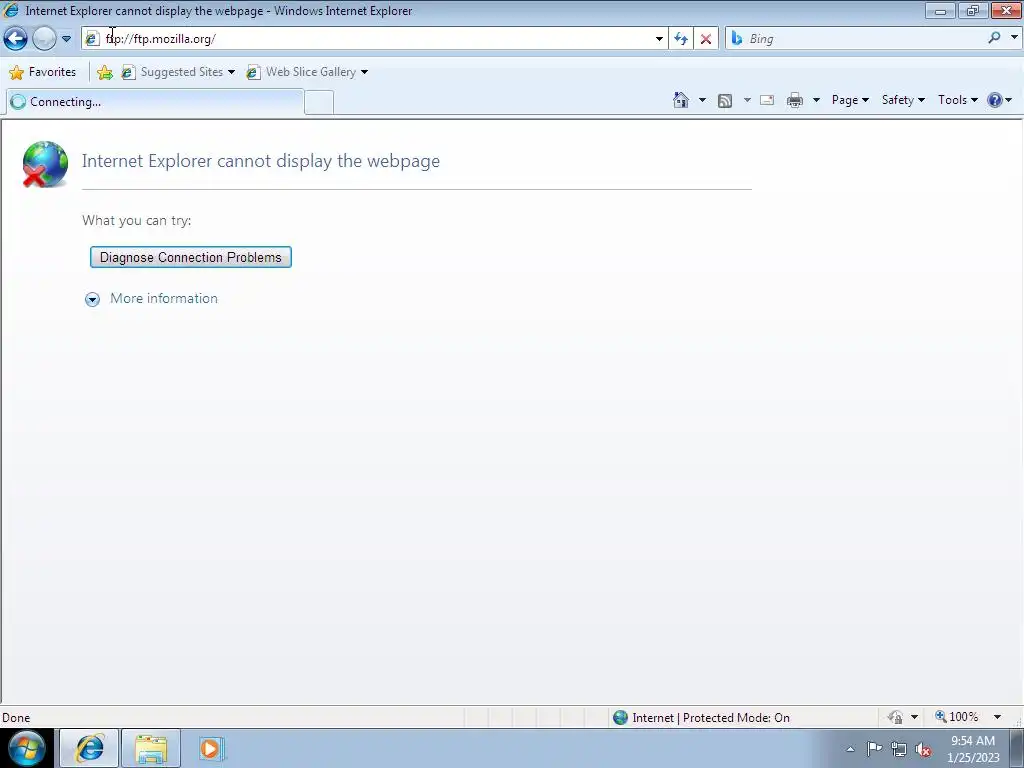Open the Tools menu
The width and height of the screenshot is (1024, 768).
tap(957, 100)
